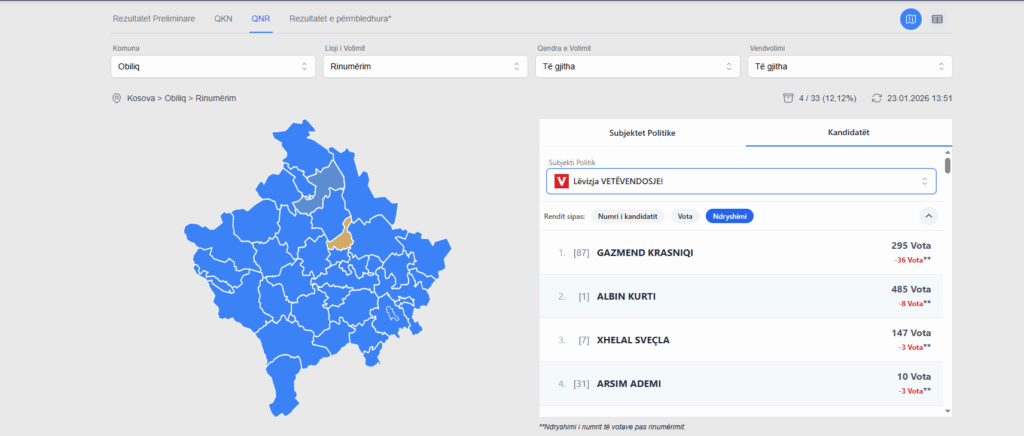Screen dimensions: 1024x436
Task: Click the red Vetëvendosje party logo
Action: [560, 181]
